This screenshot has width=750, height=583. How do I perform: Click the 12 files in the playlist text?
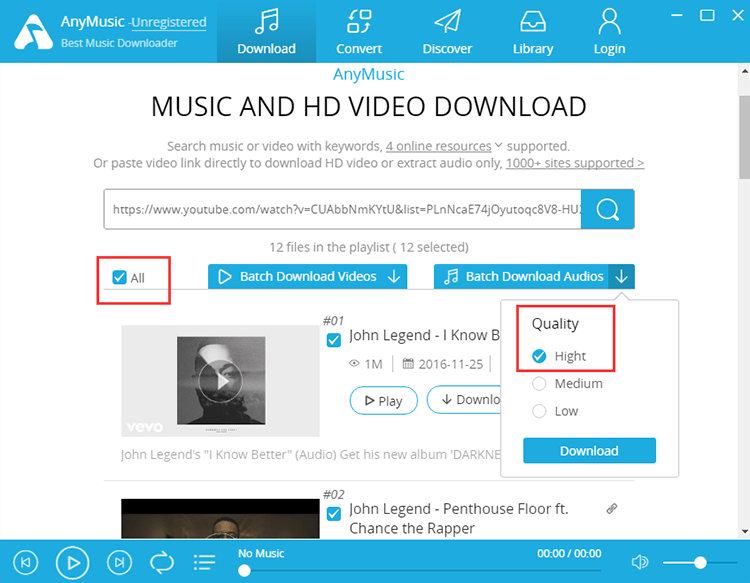[369, 247]
